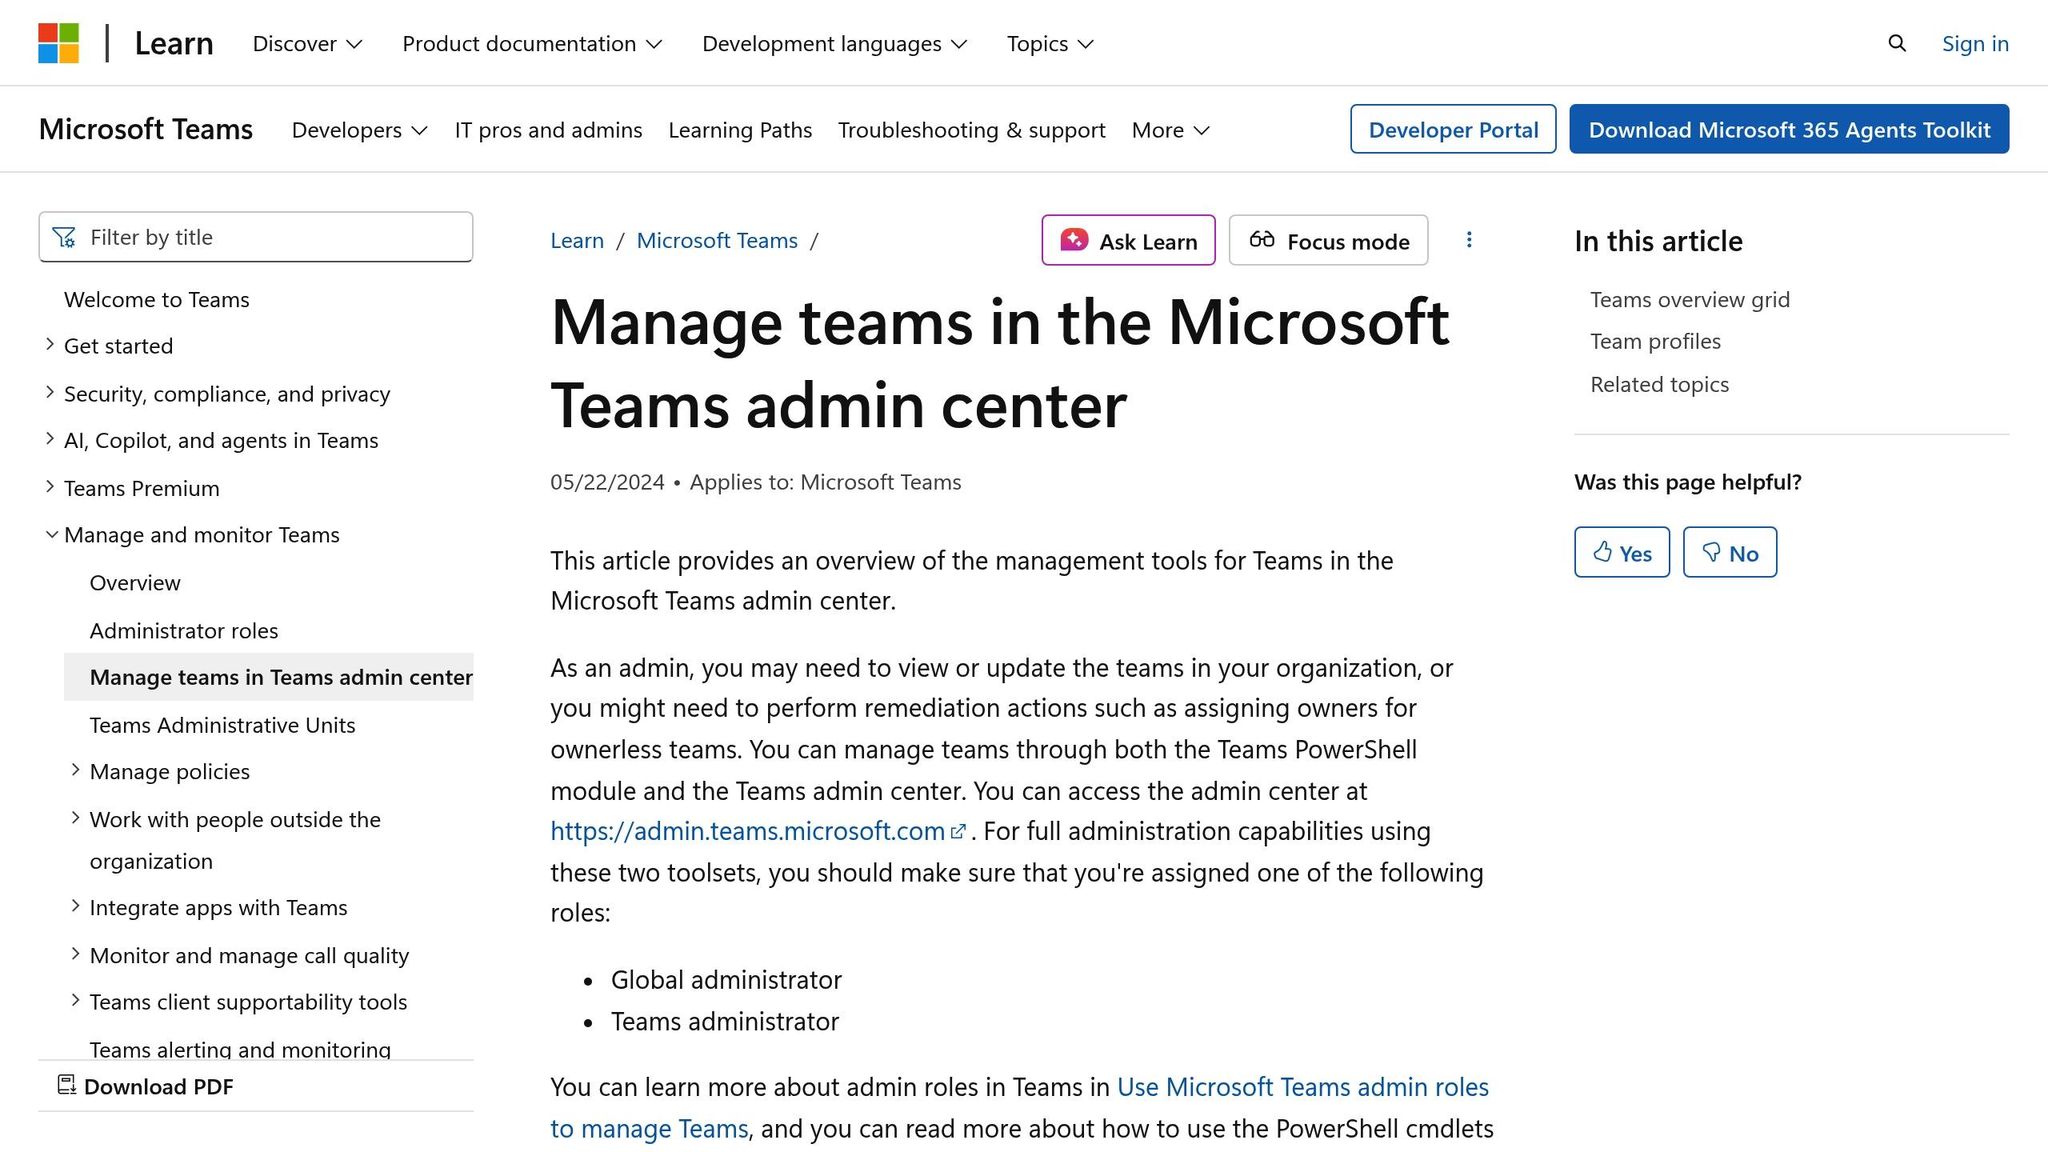Open Product documentation dropdown
This screenshot has width=2048, height=1152.
(532, 44)
